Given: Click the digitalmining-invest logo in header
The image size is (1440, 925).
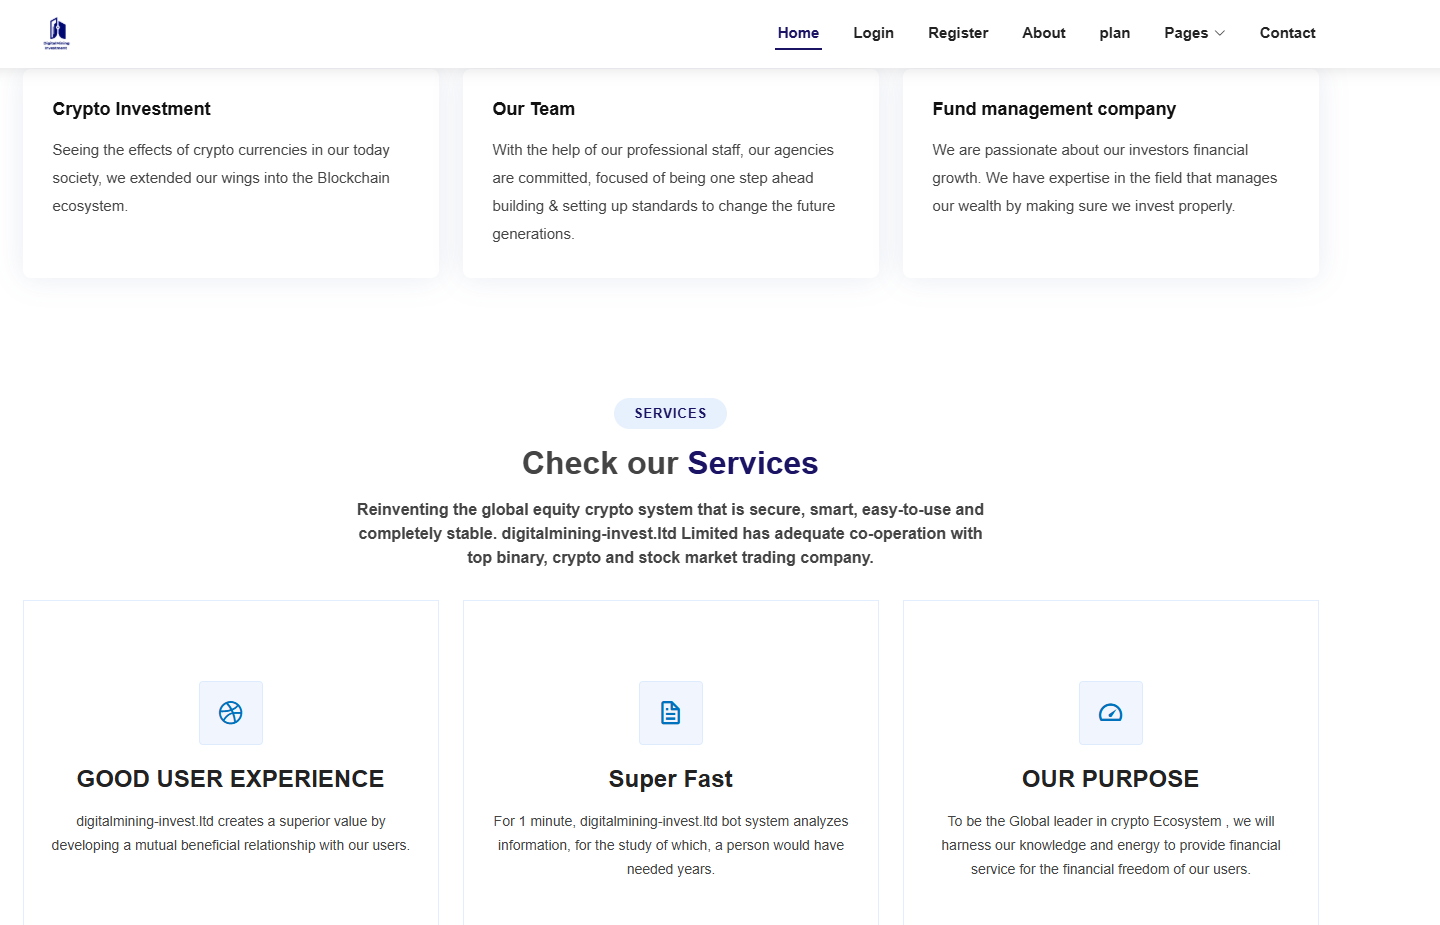Looking at the screenshot, I should pos(57,33).
